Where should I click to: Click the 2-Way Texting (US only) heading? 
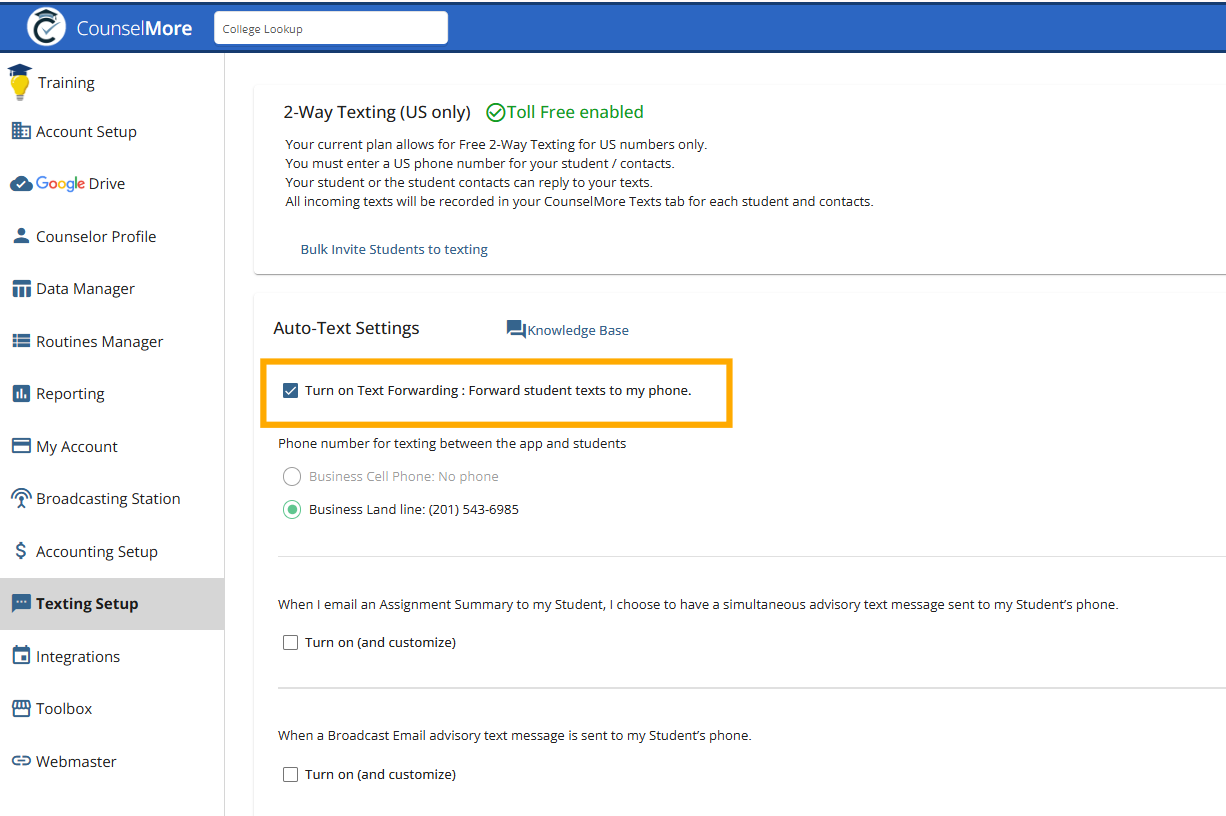point(377,112)
